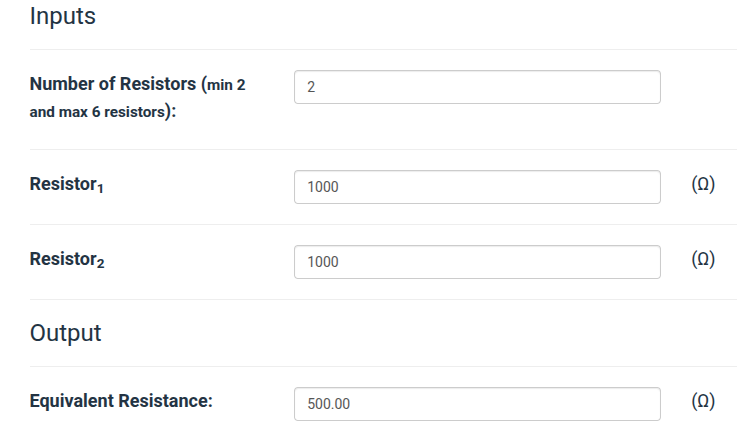737x440 pixels.
Task: Click the 'Number of Resistors' bold label
Action: pyautogui.click(x=112, y=85)
